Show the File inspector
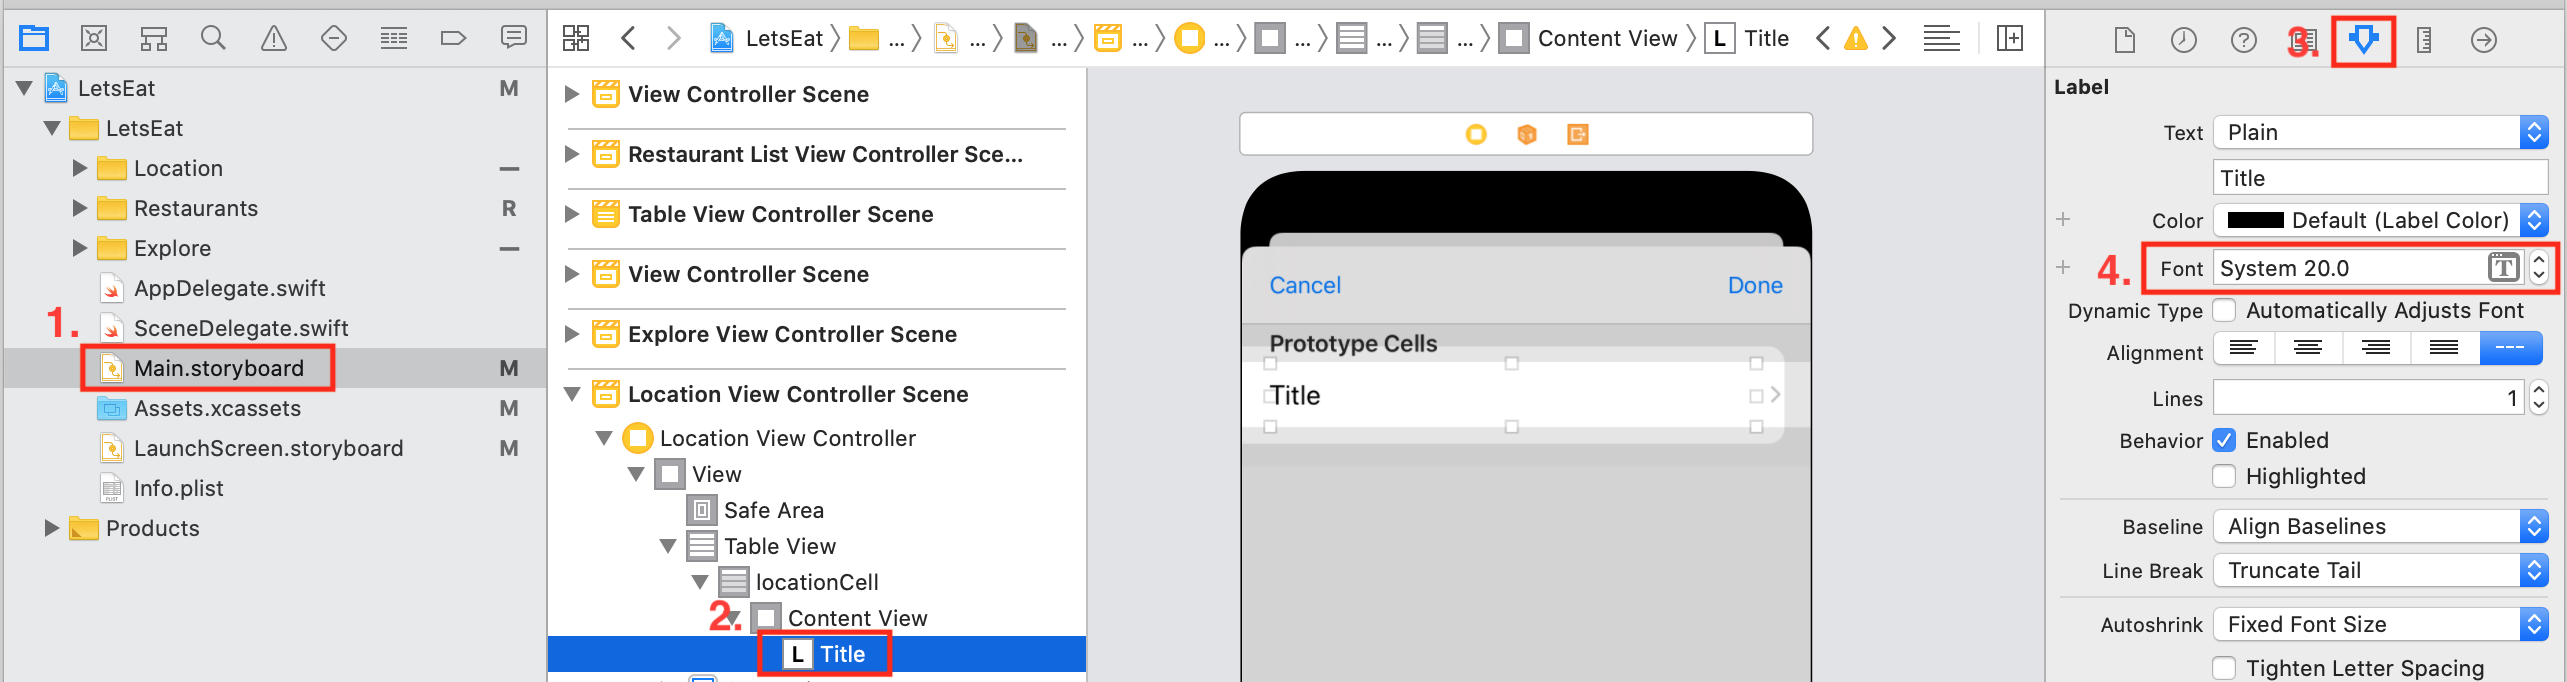 click(2125, 40)
